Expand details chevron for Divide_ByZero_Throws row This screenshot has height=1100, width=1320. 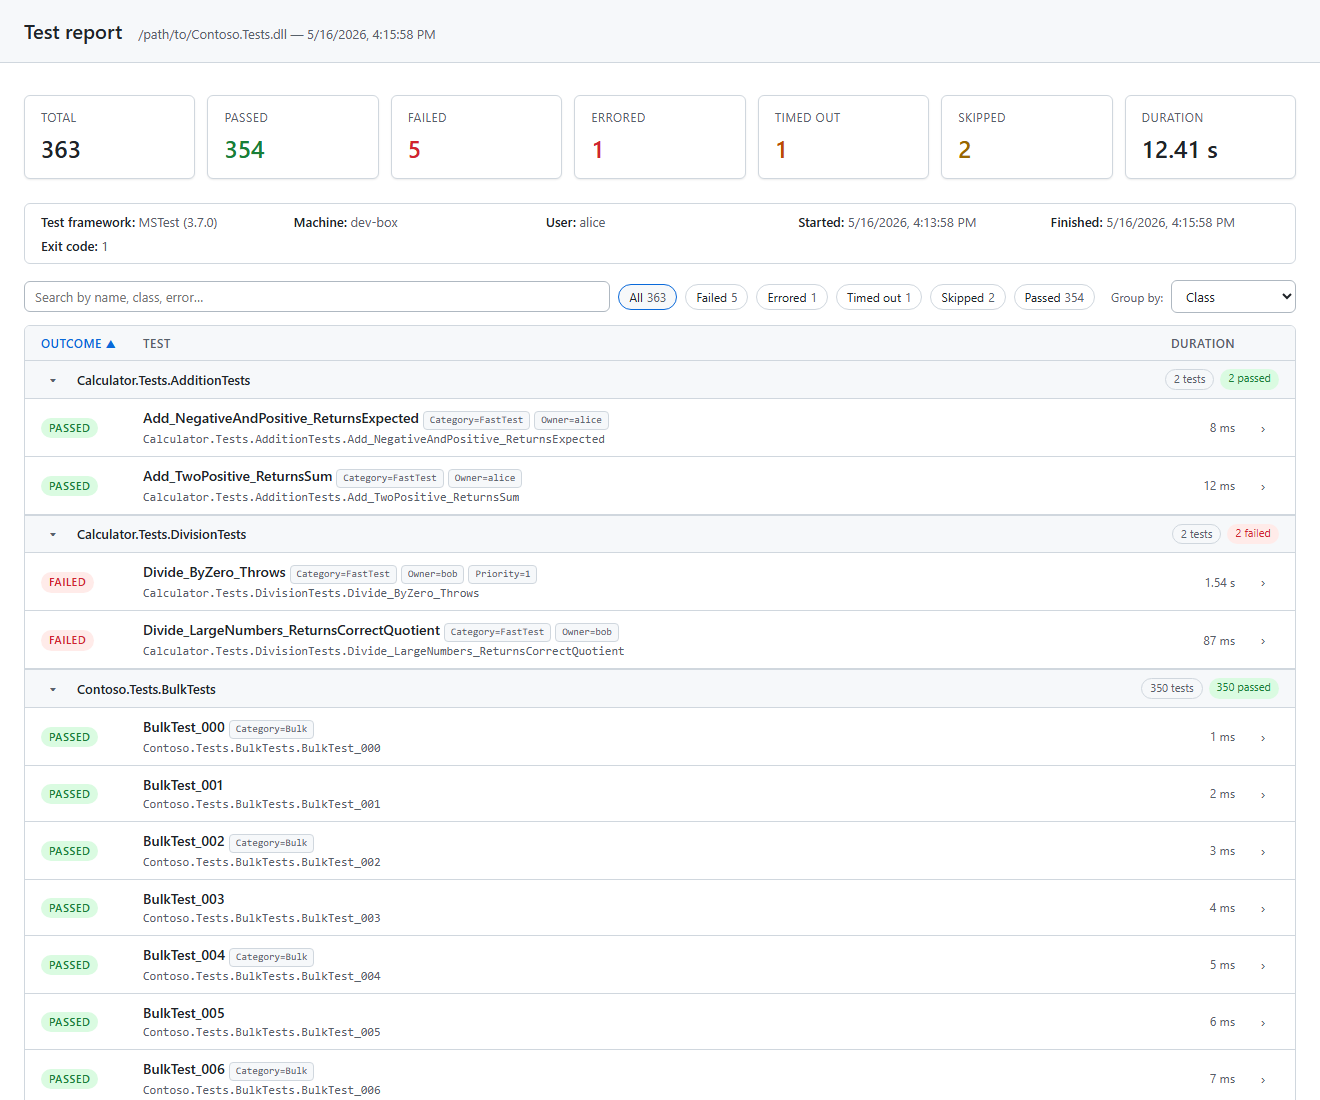(1263, 583)
